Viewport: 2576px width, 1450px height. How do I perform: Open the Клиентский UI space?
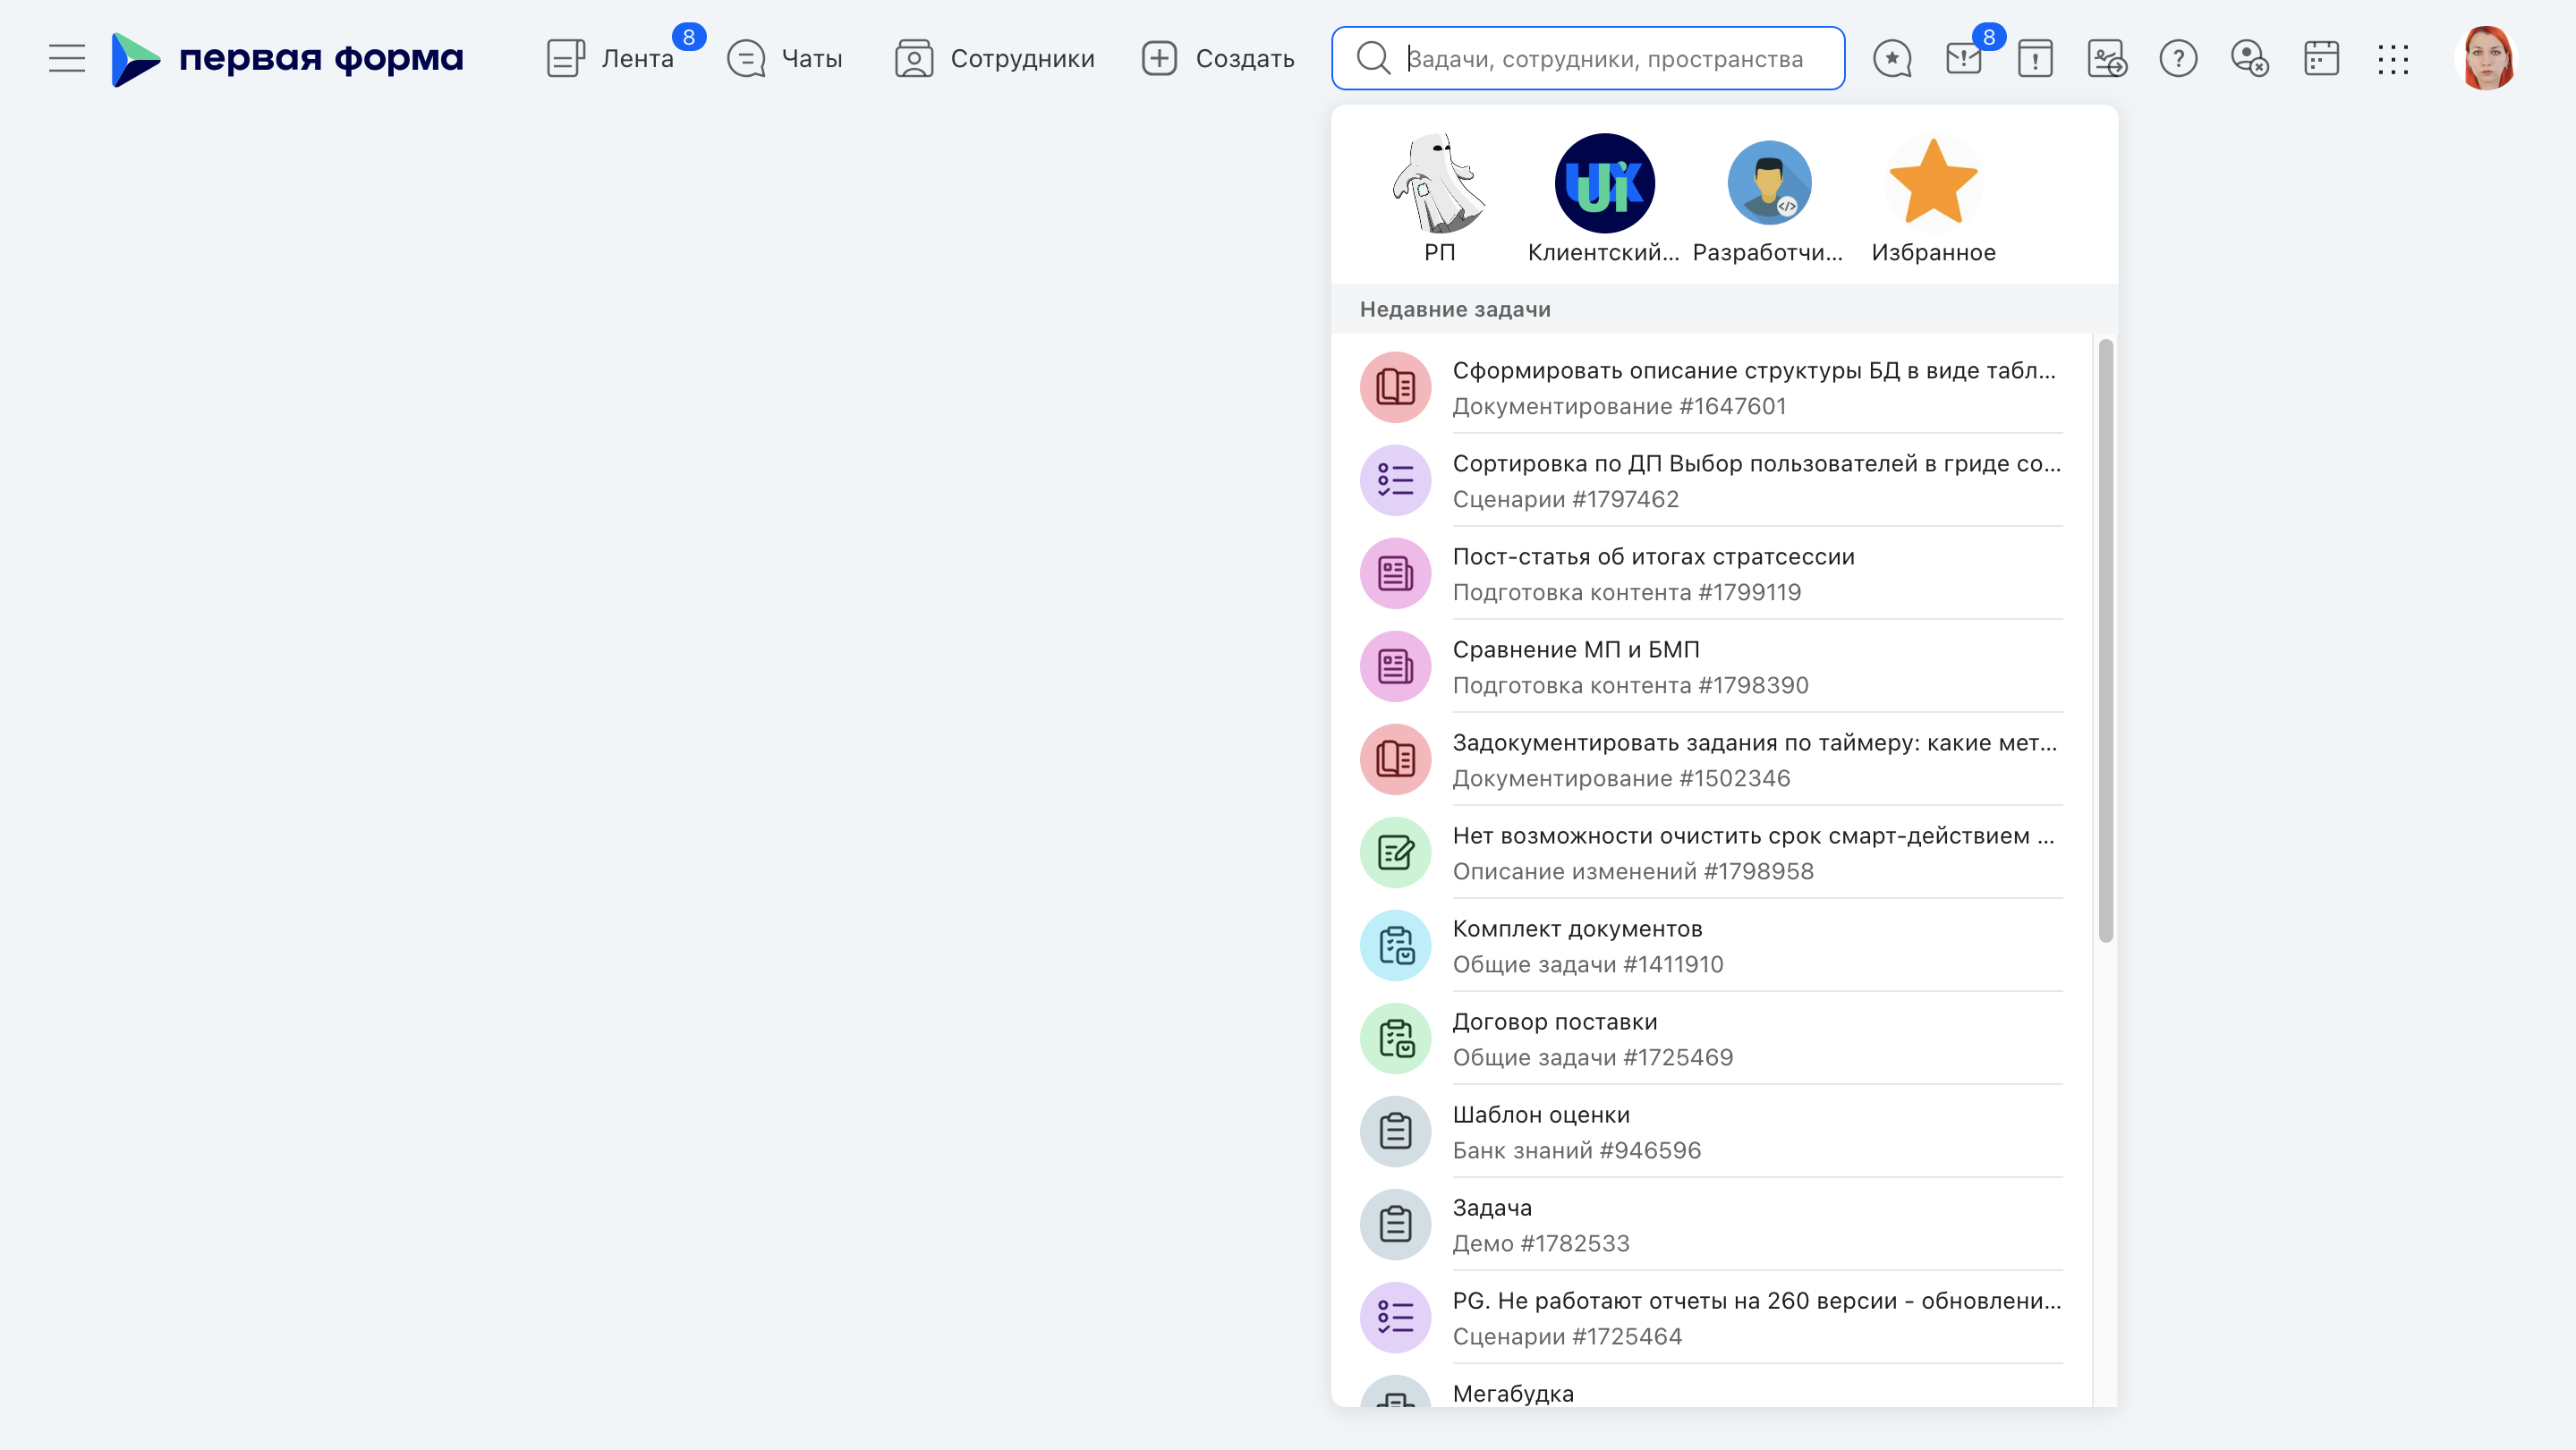(1604, 198)
